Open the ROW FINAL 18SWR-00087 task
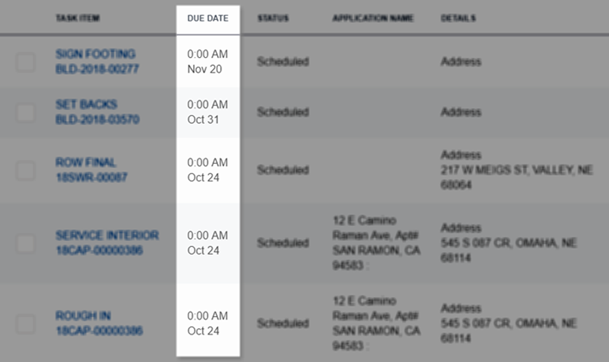609x362 pixels. (x=91, y=170)
